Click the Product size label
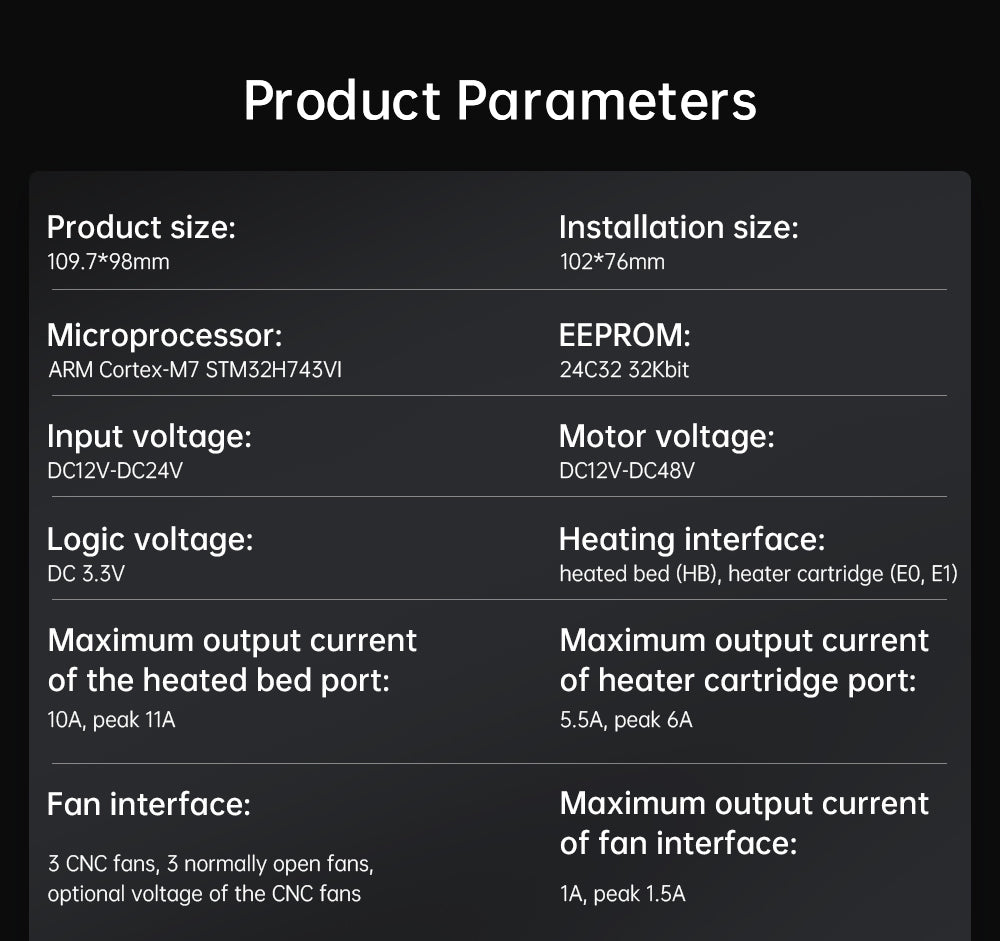This screenshot has width=1000, height=941. (x=141, y=228)
